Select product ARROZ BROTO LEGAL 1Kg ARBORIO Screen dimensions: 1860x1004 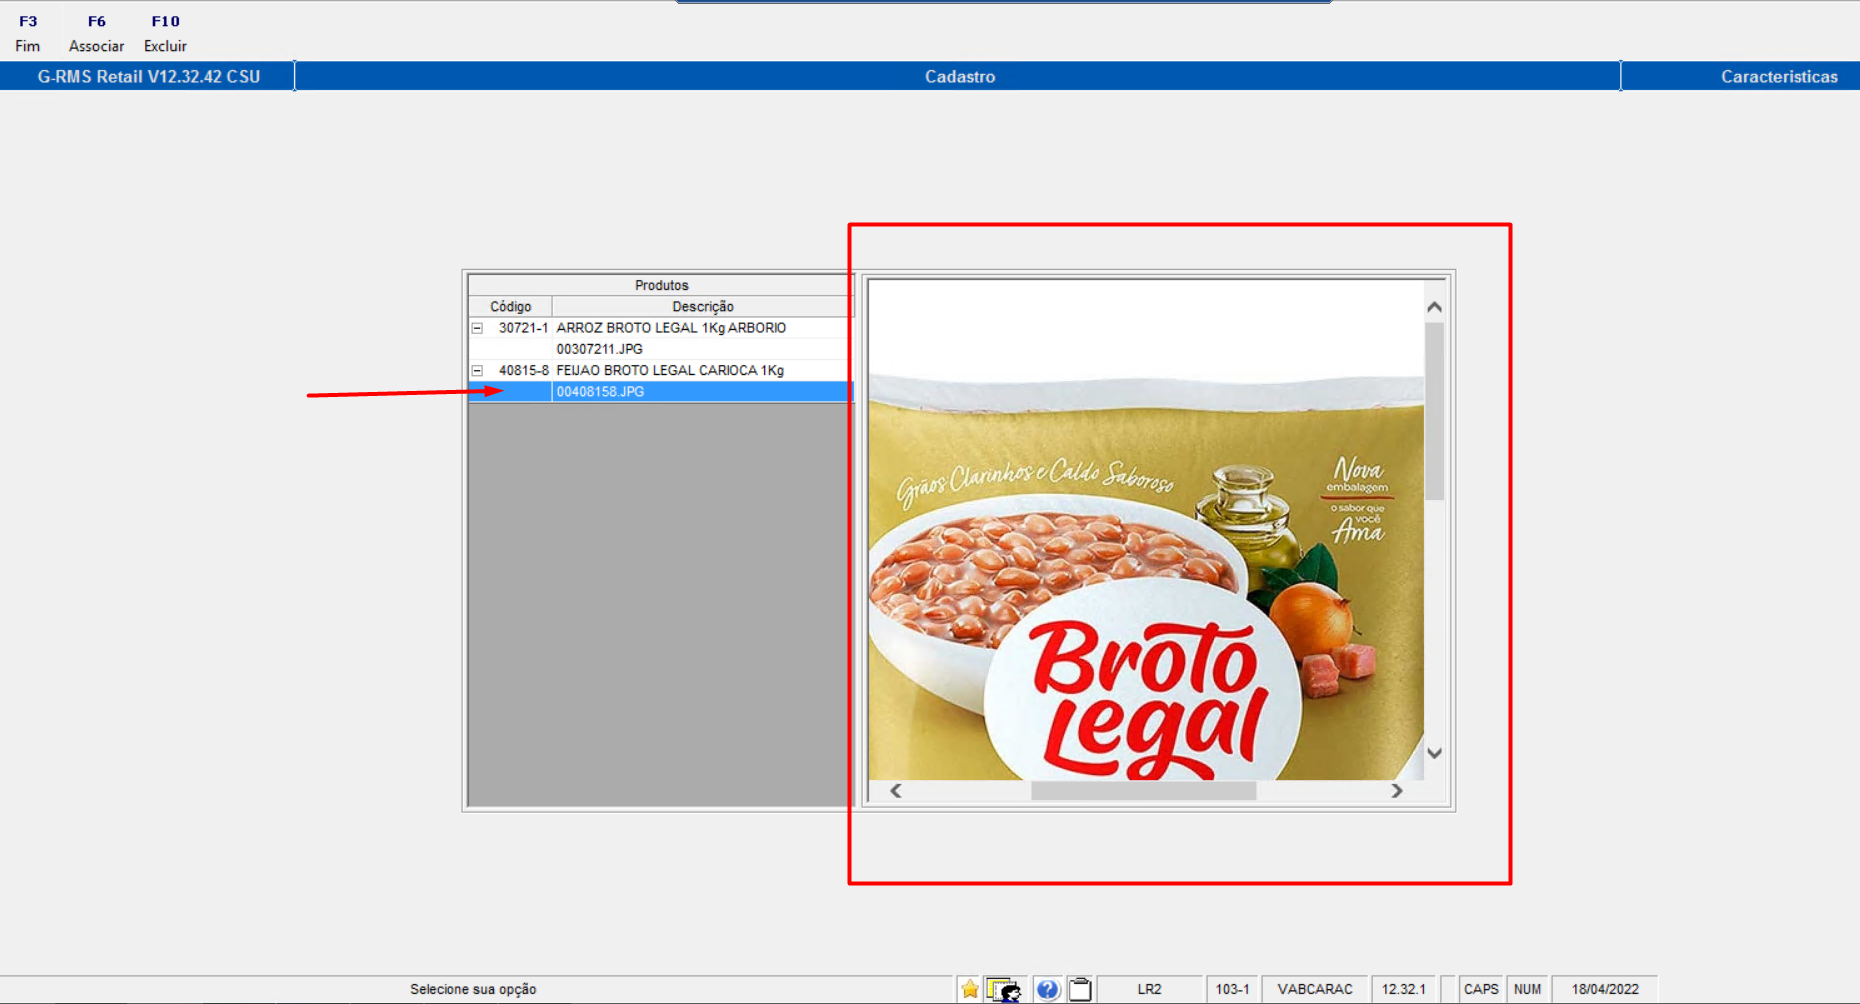coord(671,328)
